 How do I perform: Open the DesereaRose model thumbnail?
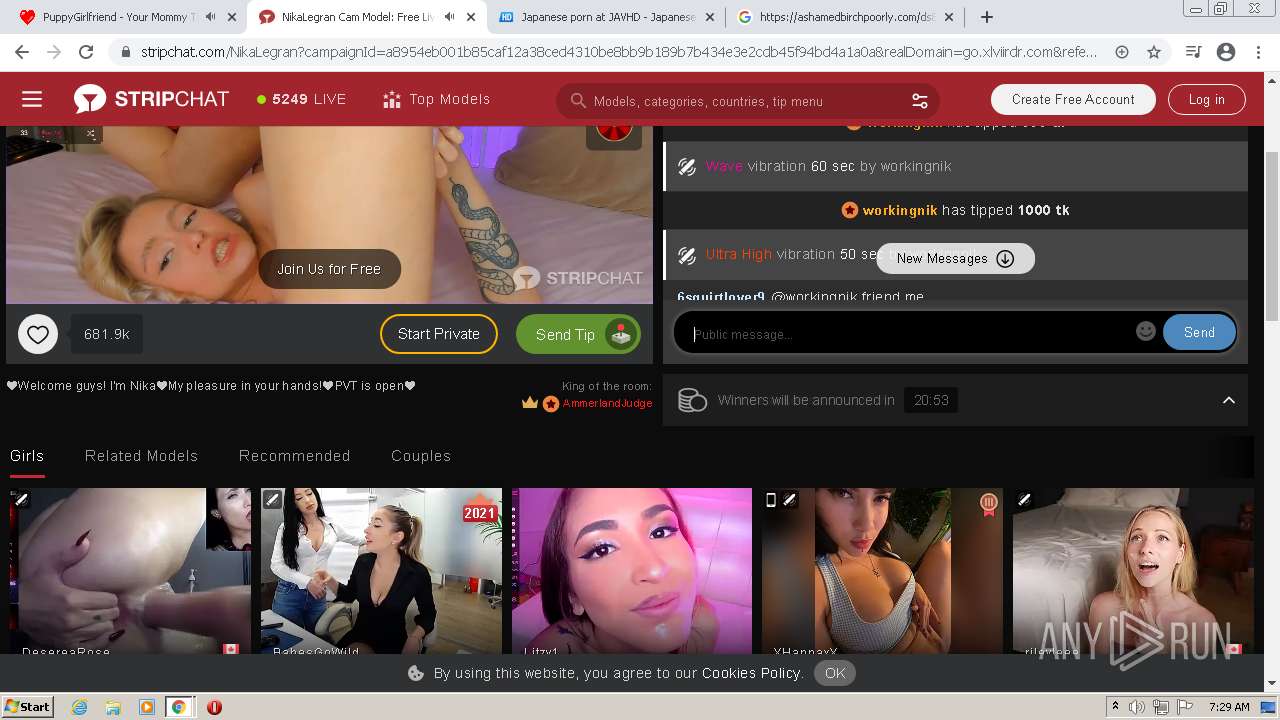[130, 572]
